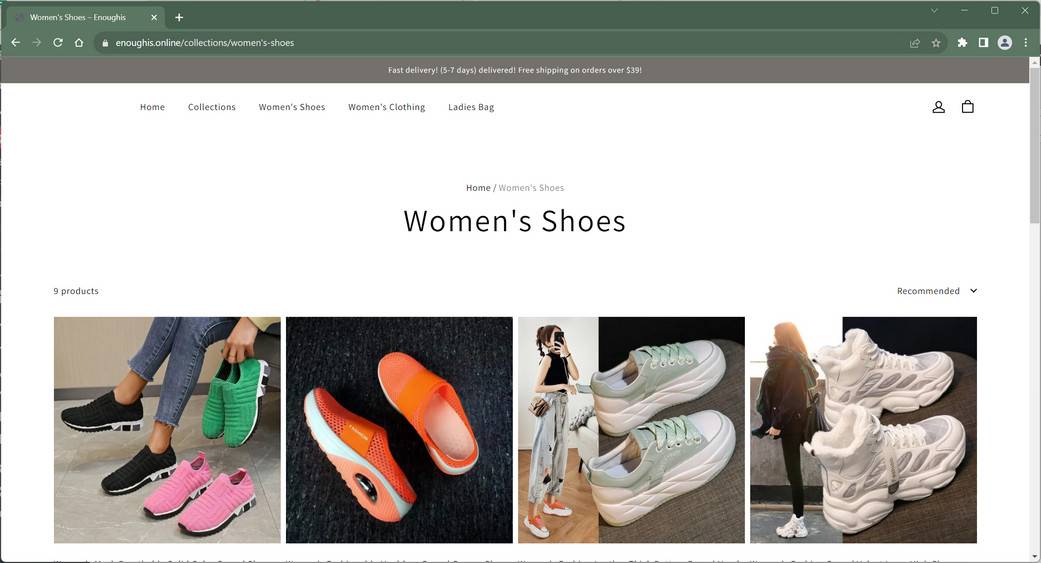Open the white chunky fur sneakers
The width and height of the screenshot is (1041, 563).
tap(863, 430)
